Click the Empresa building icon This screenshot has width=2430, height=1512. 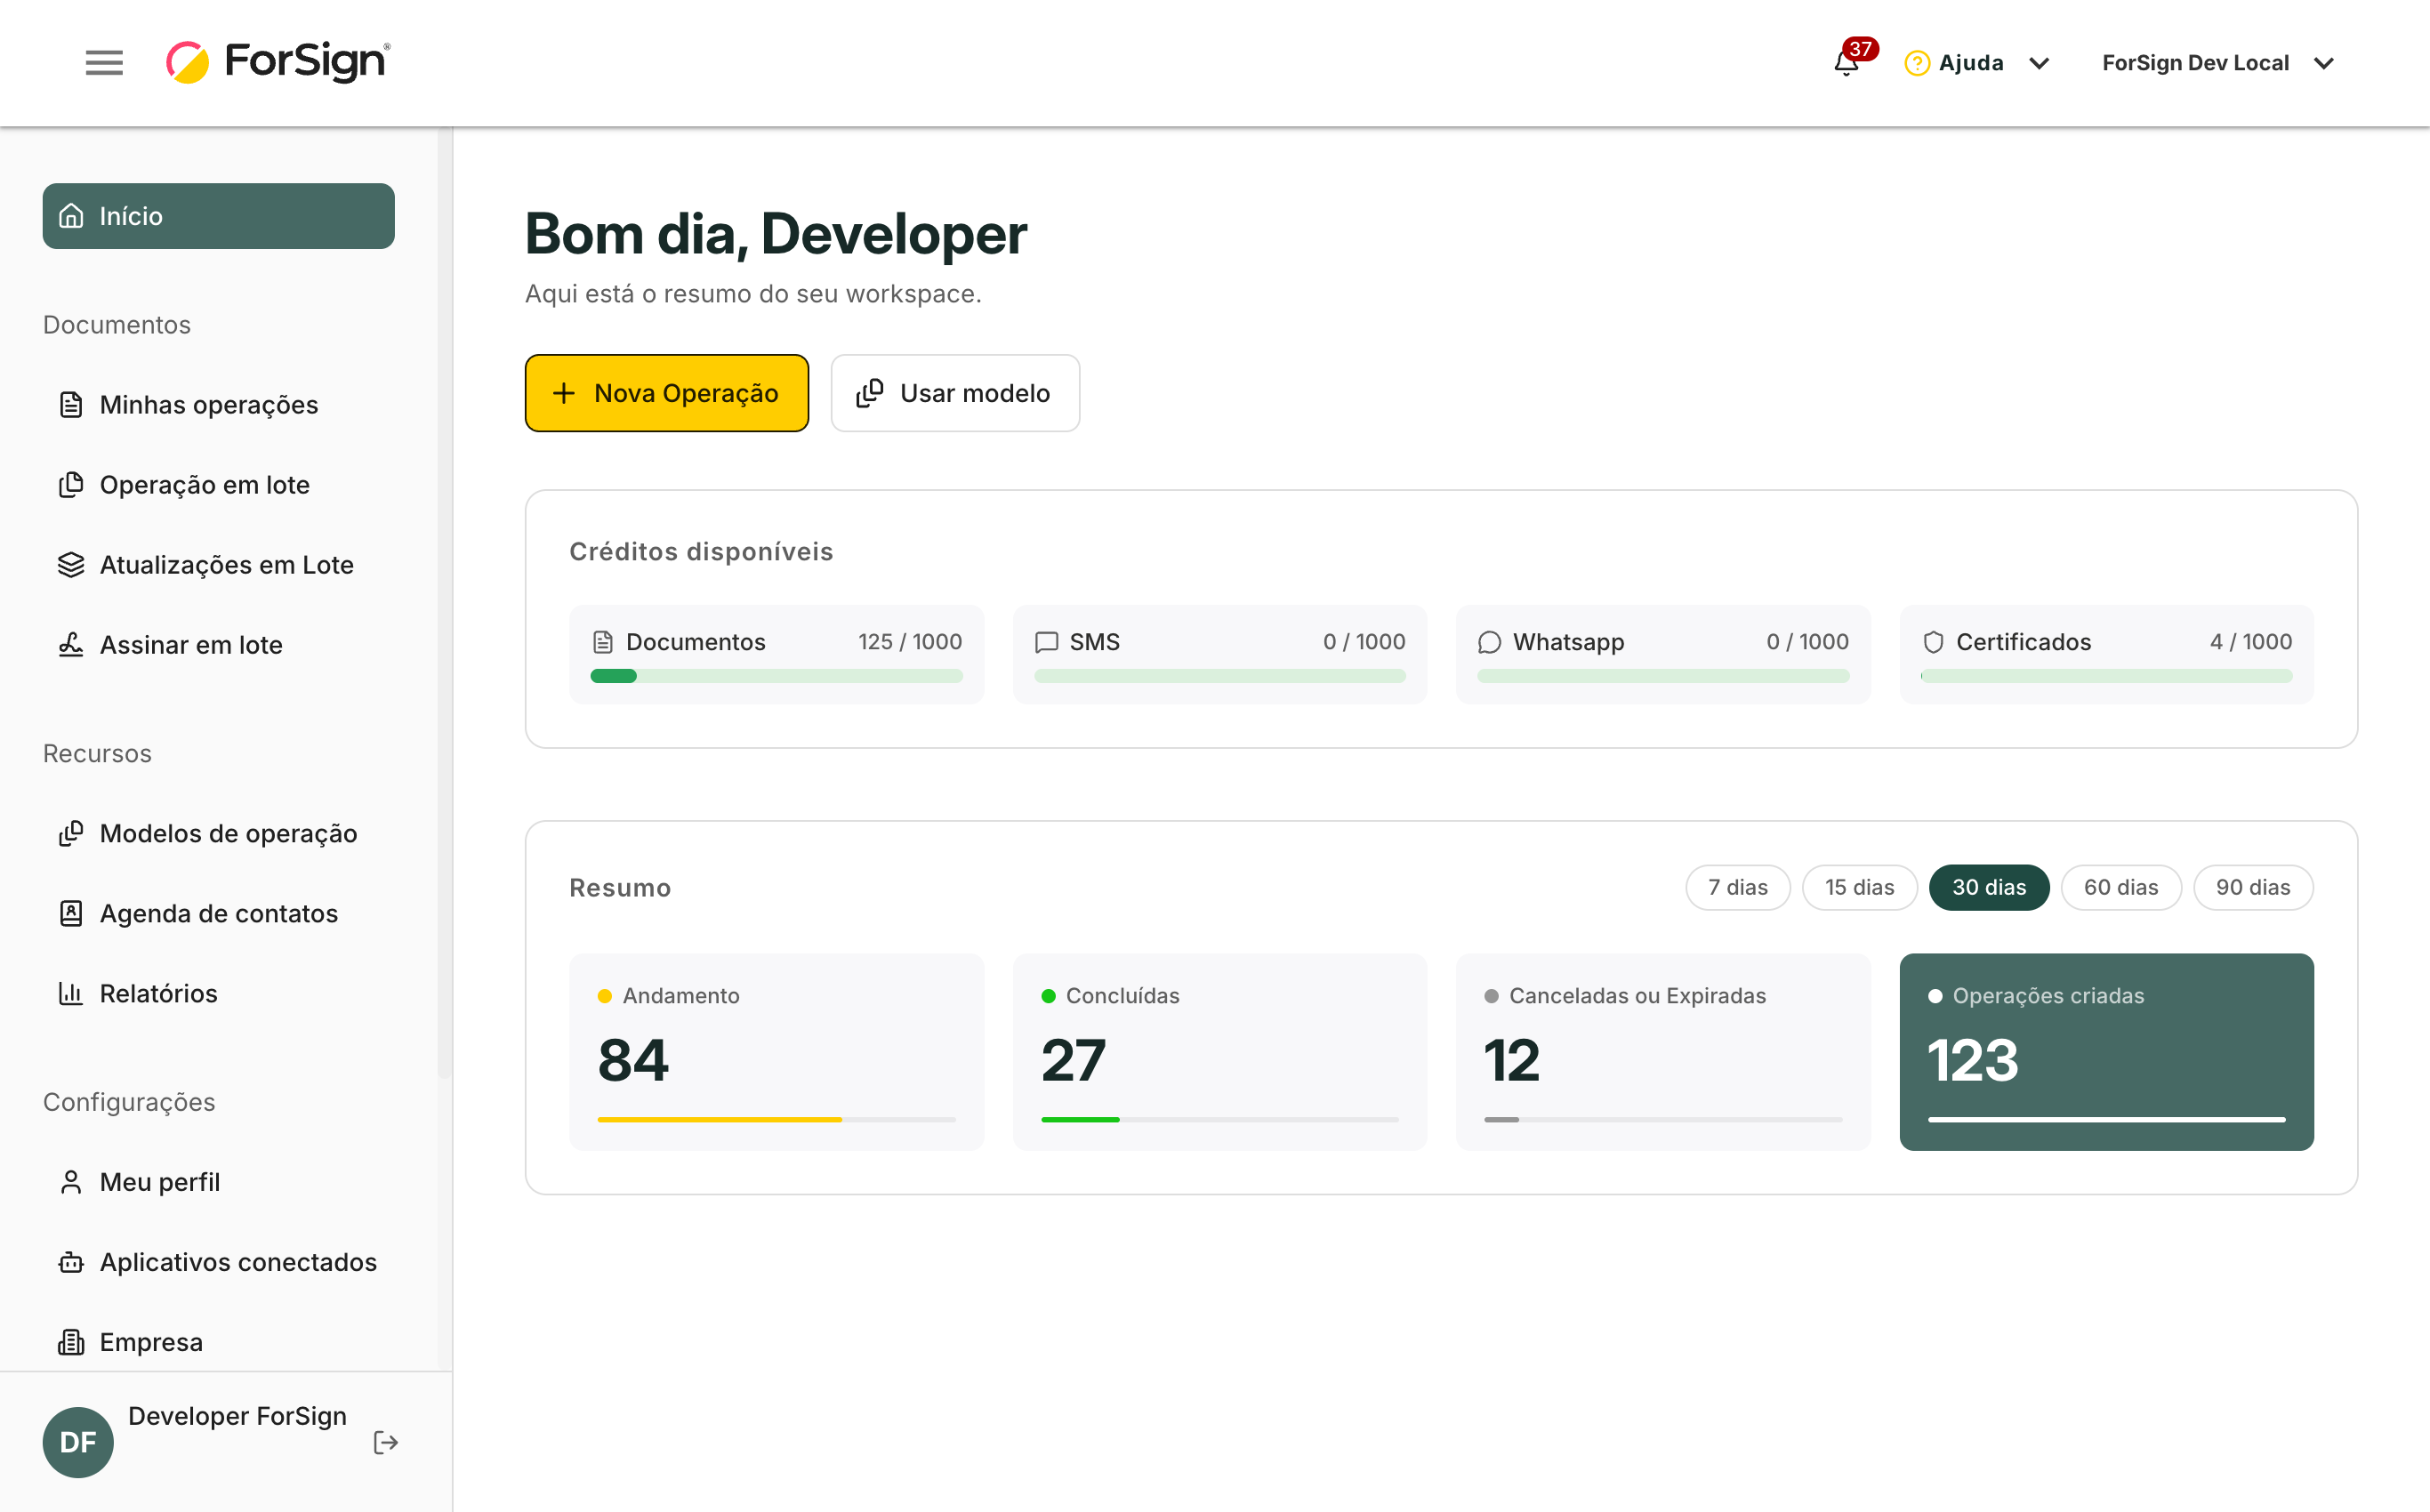coord(71,1342)
